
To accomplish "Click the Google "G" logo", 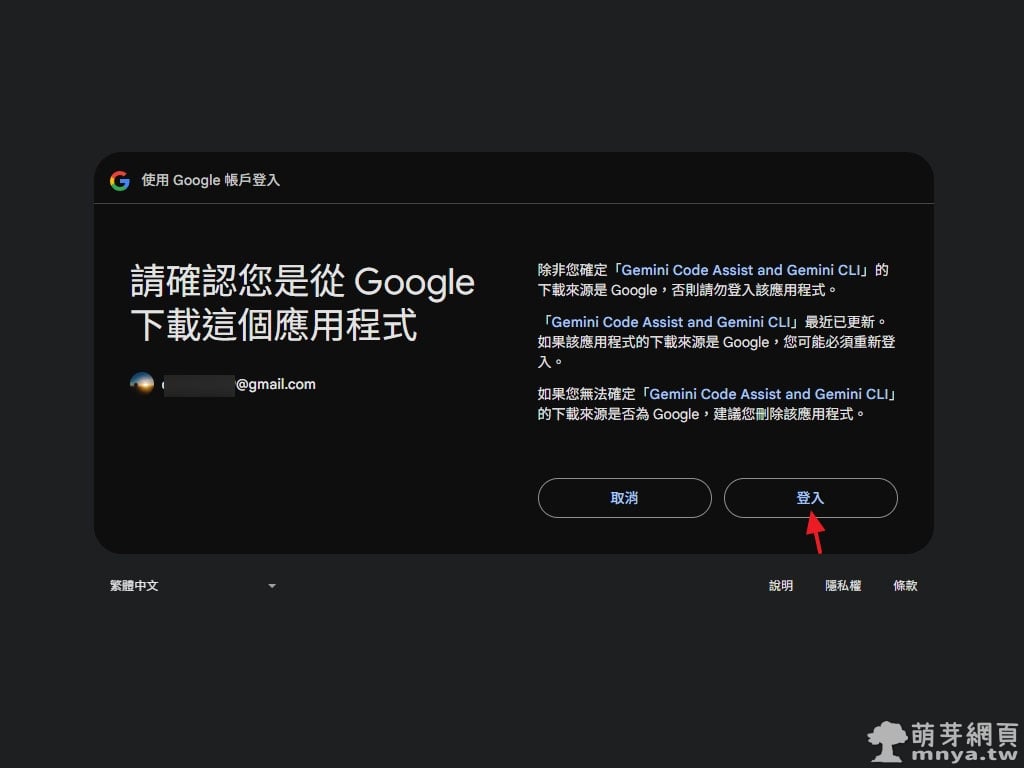I will (120, 181).
